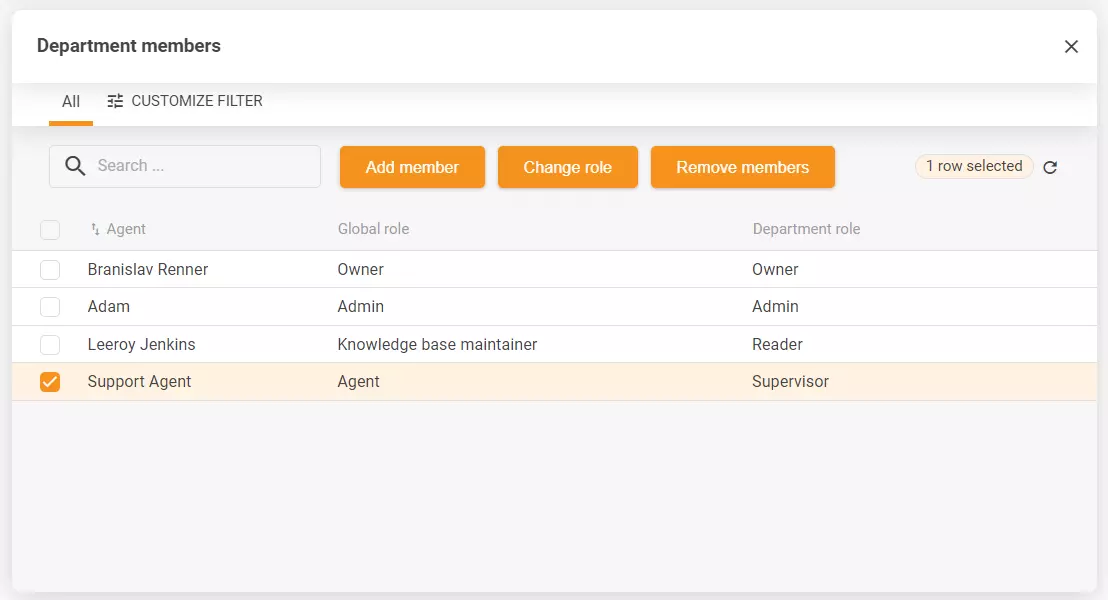Uncheck the Support Agent row checkbox
Image resolution: width=1108 pixels, height=600 pixels.
tap(50, 381)
